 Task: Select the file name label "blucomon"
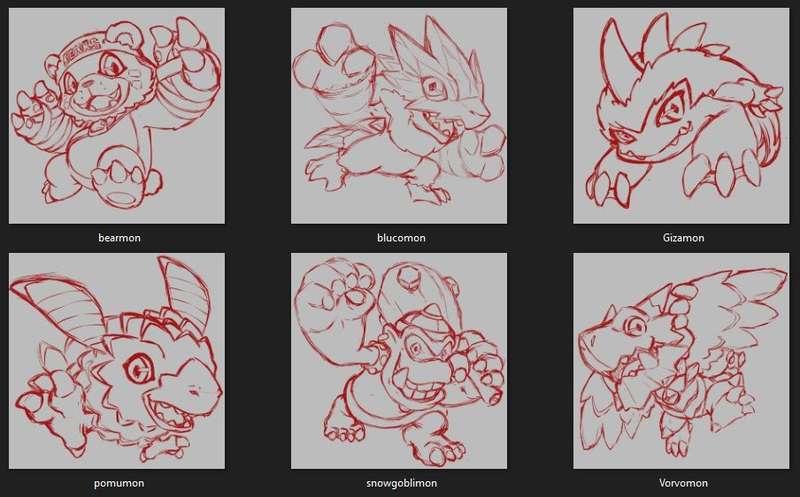[401, 238]
